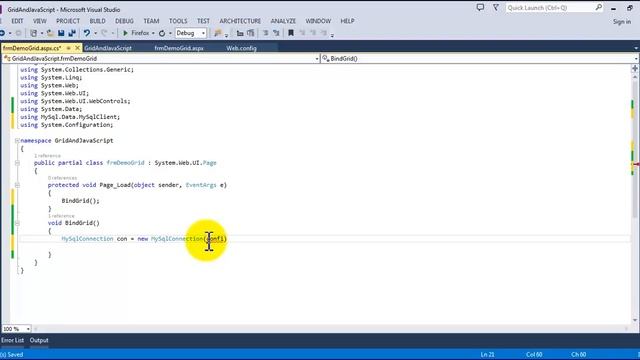Image resolution: width=640 pixels, height=360 pixels.
Task: Click the Decrease Indent toolbar icon
Action: click(x=240, y=33)
